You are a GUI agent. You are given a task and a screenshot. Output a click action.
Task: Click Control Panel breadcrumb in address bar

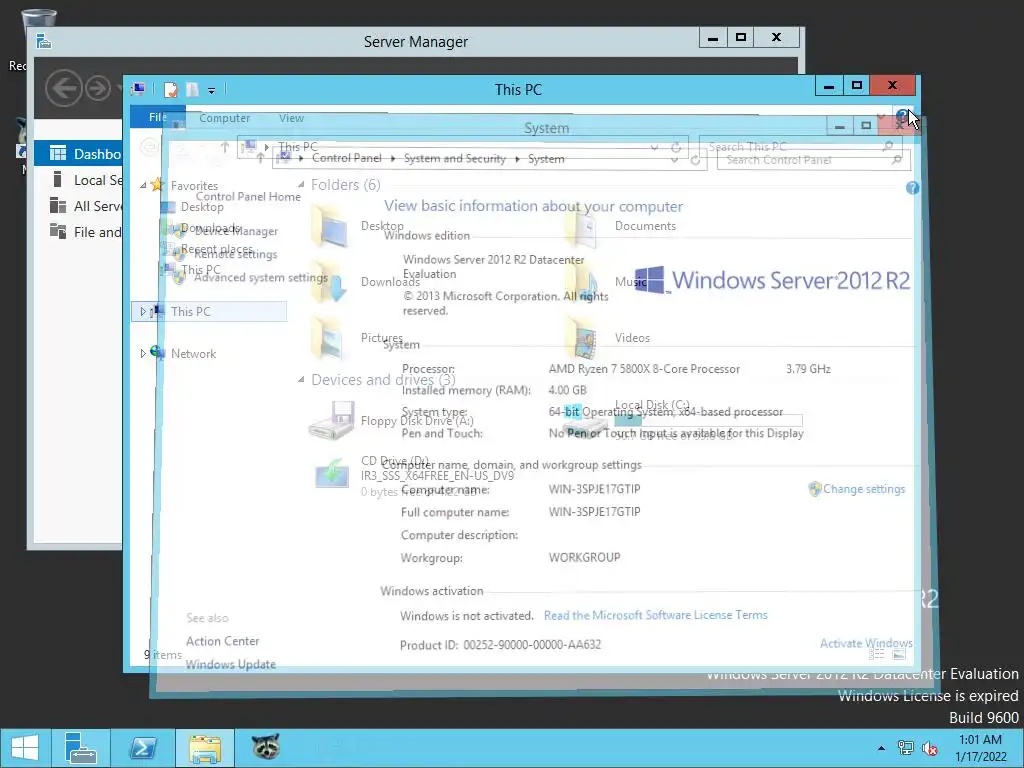[347, 159]
